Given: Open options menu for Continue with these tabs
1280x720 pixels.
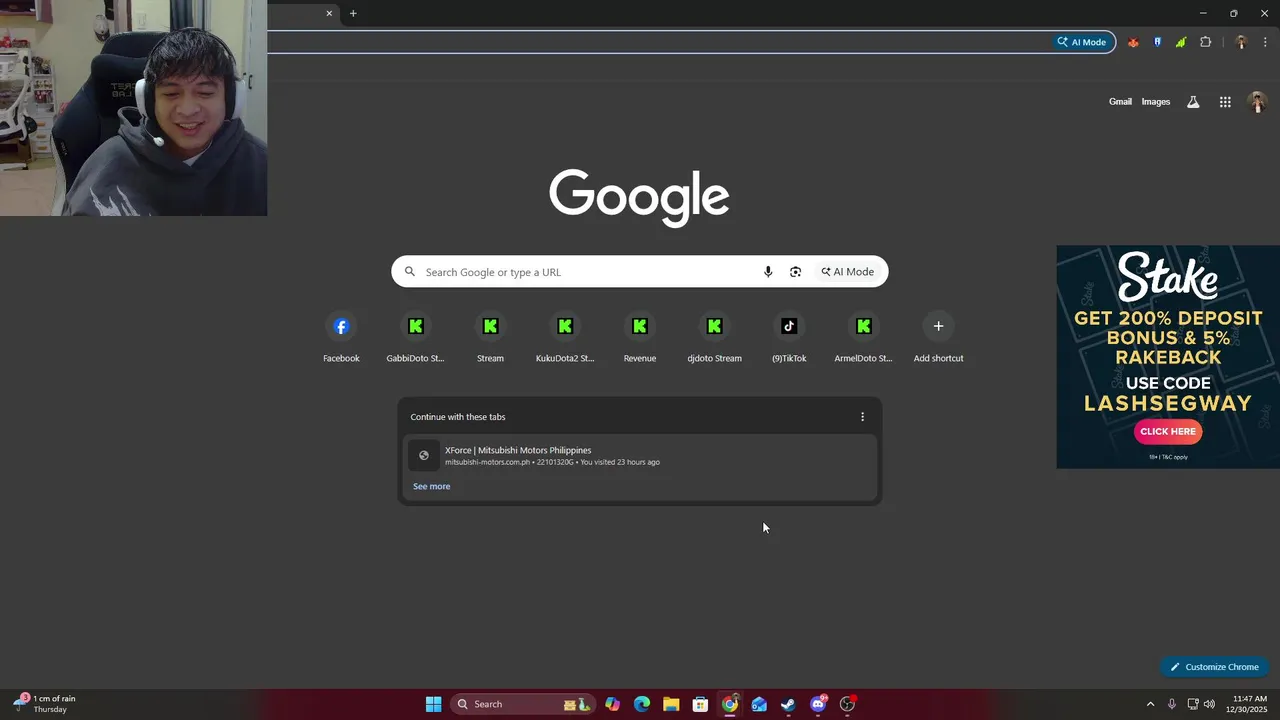Looking at the screenshot, I should tap(862, 417).
